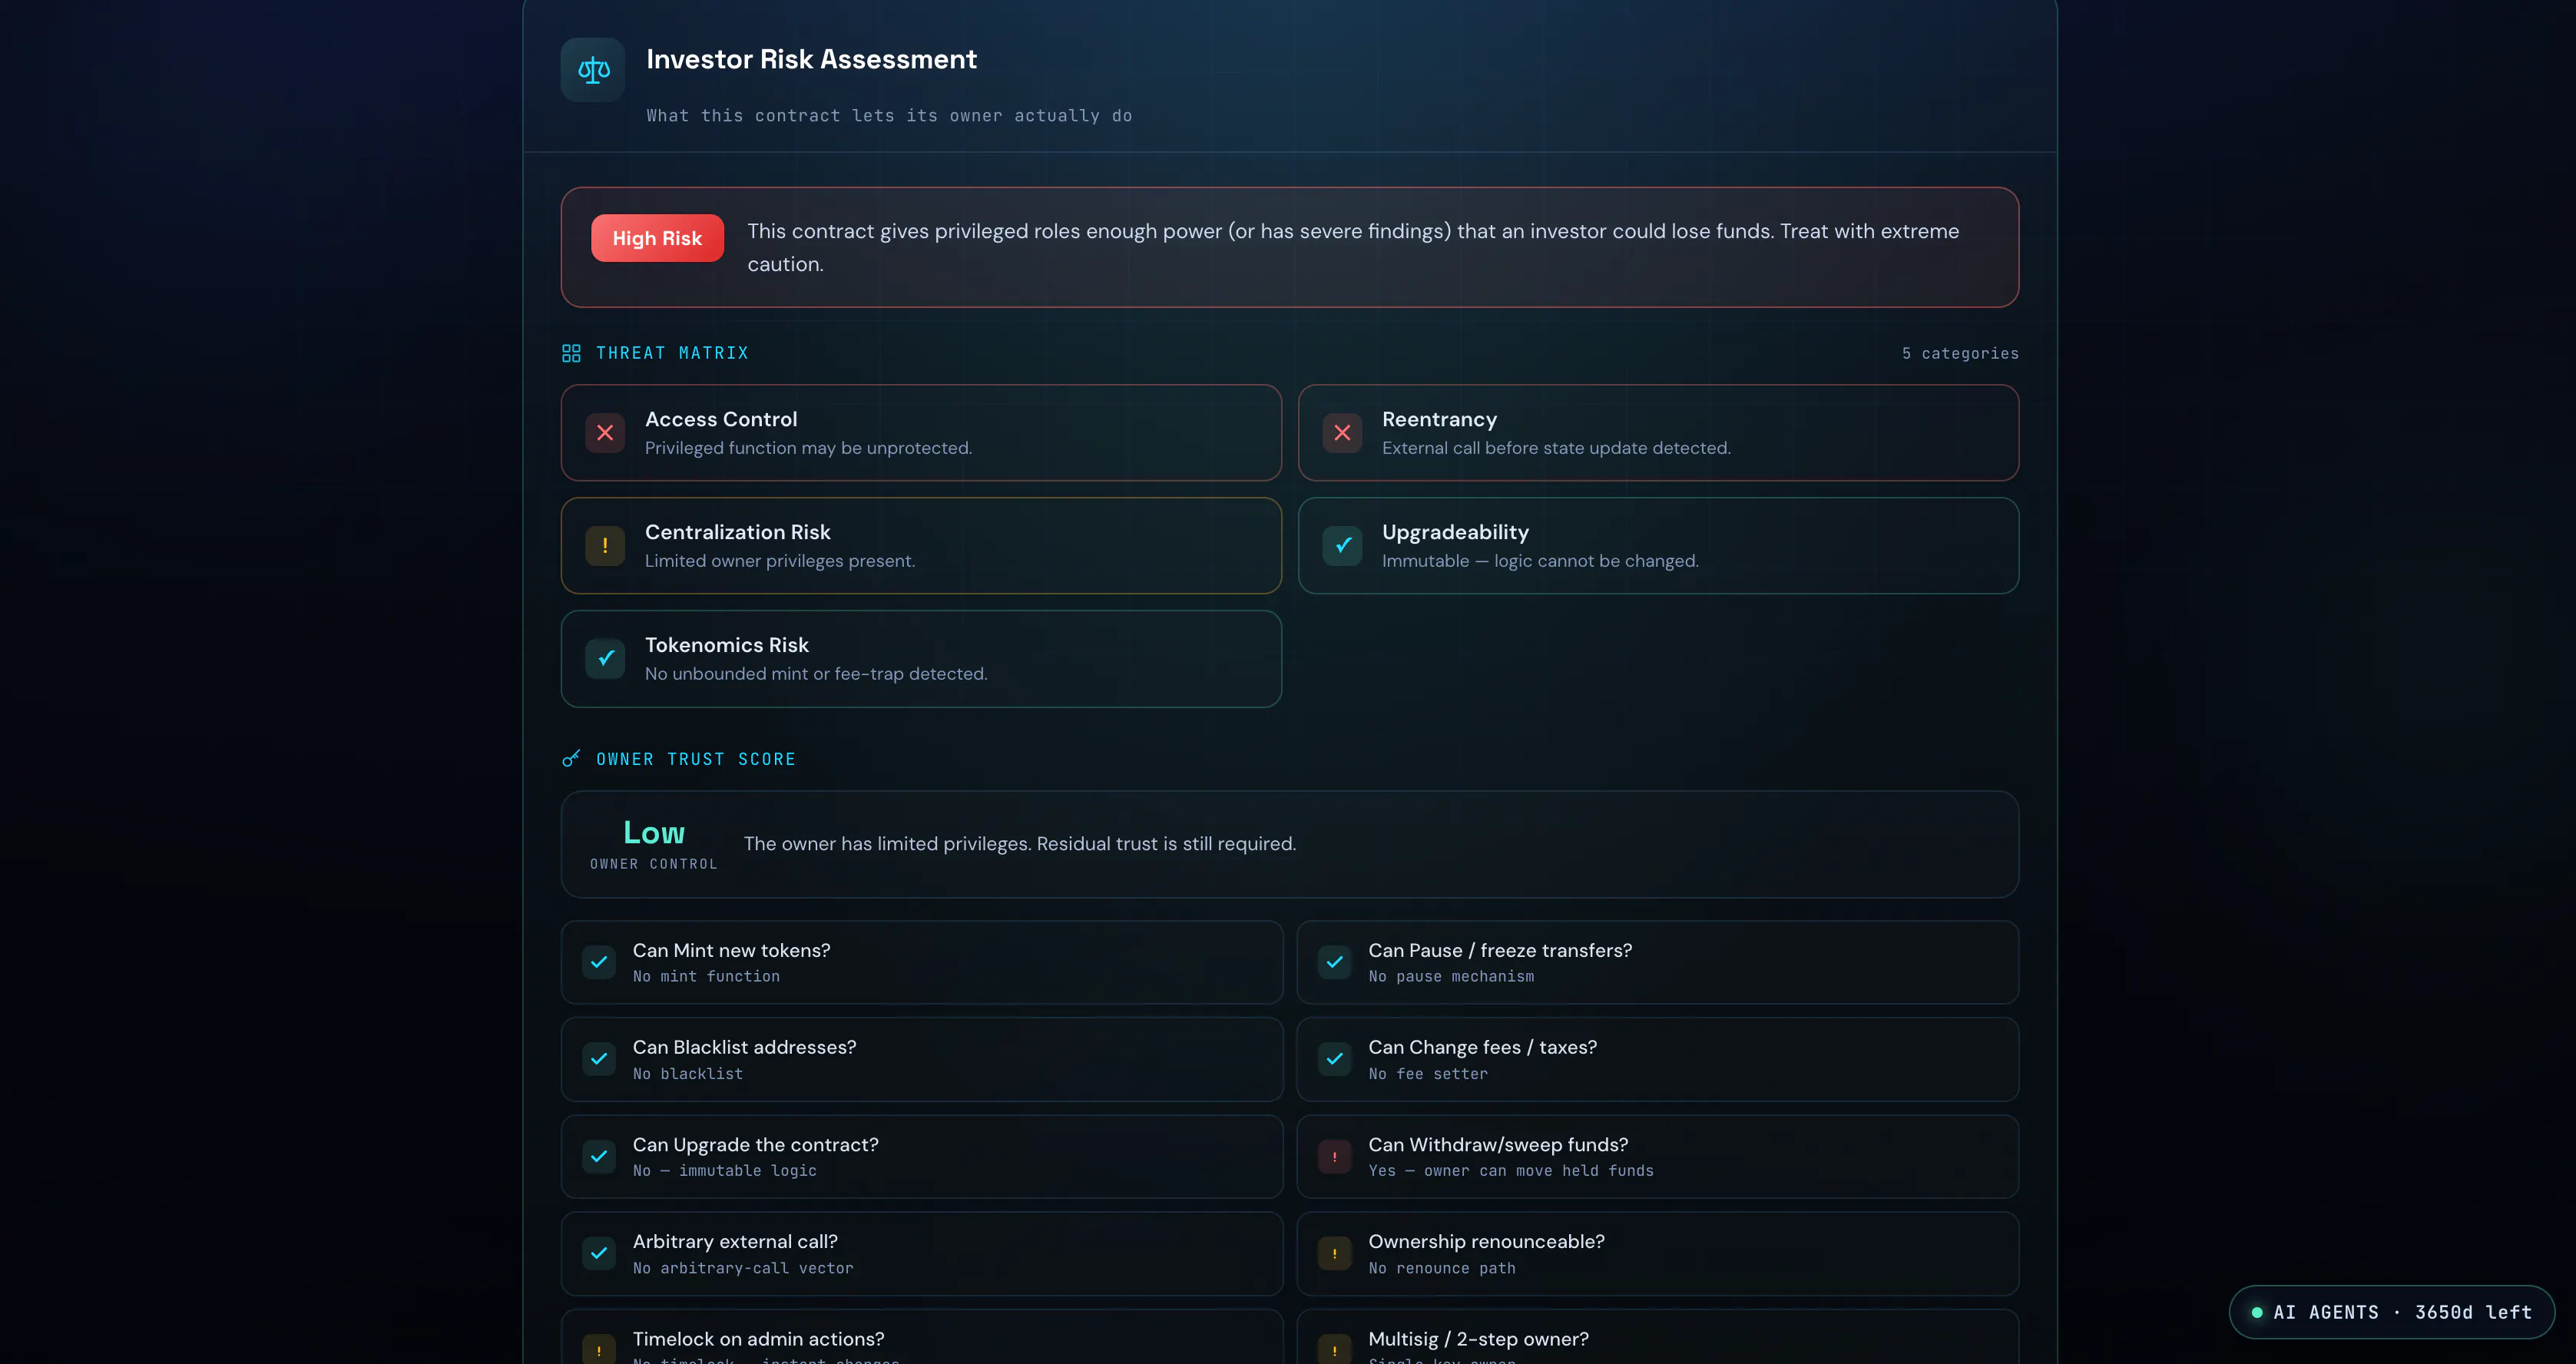Viewport: 2576px width, 1364px height.
Task: Click the OWNER CONTROL caption
Action: coord(654,864)
